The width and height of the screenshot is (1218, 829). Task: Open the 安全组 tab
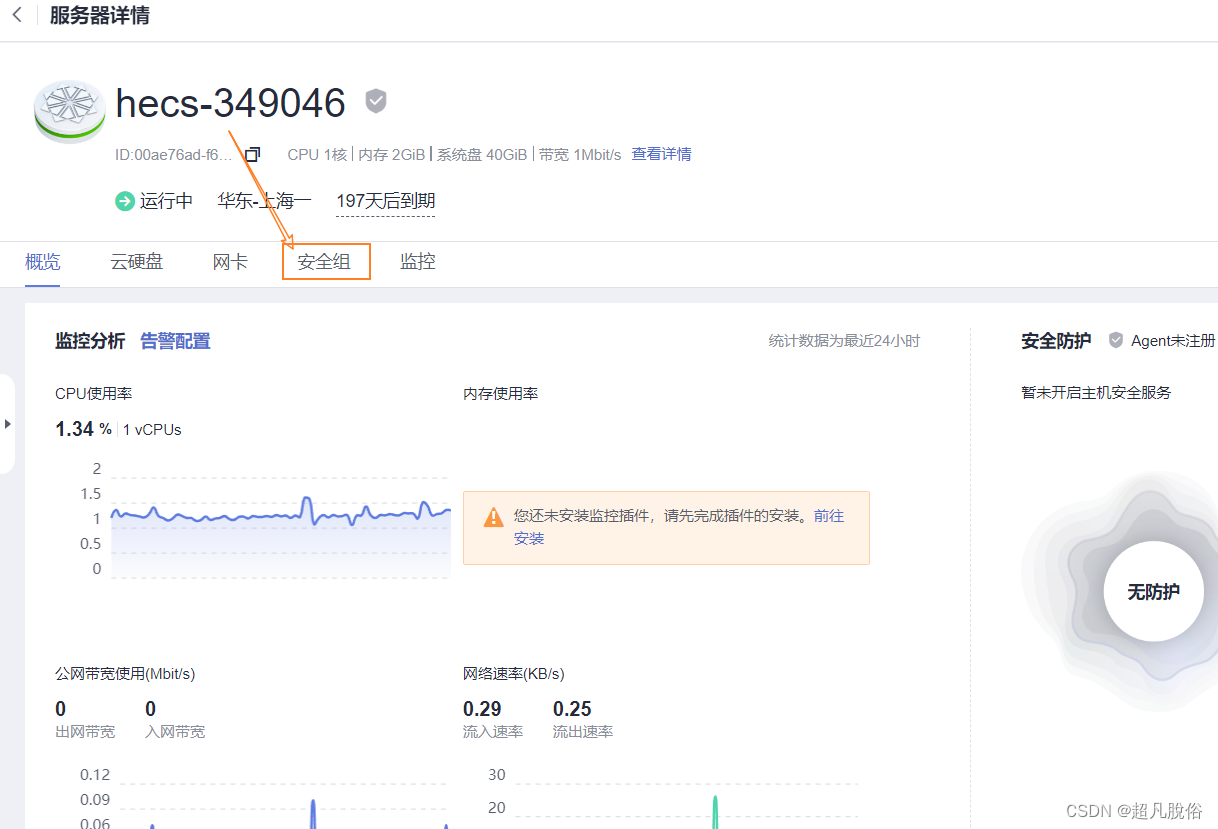(x=326, y=261)
